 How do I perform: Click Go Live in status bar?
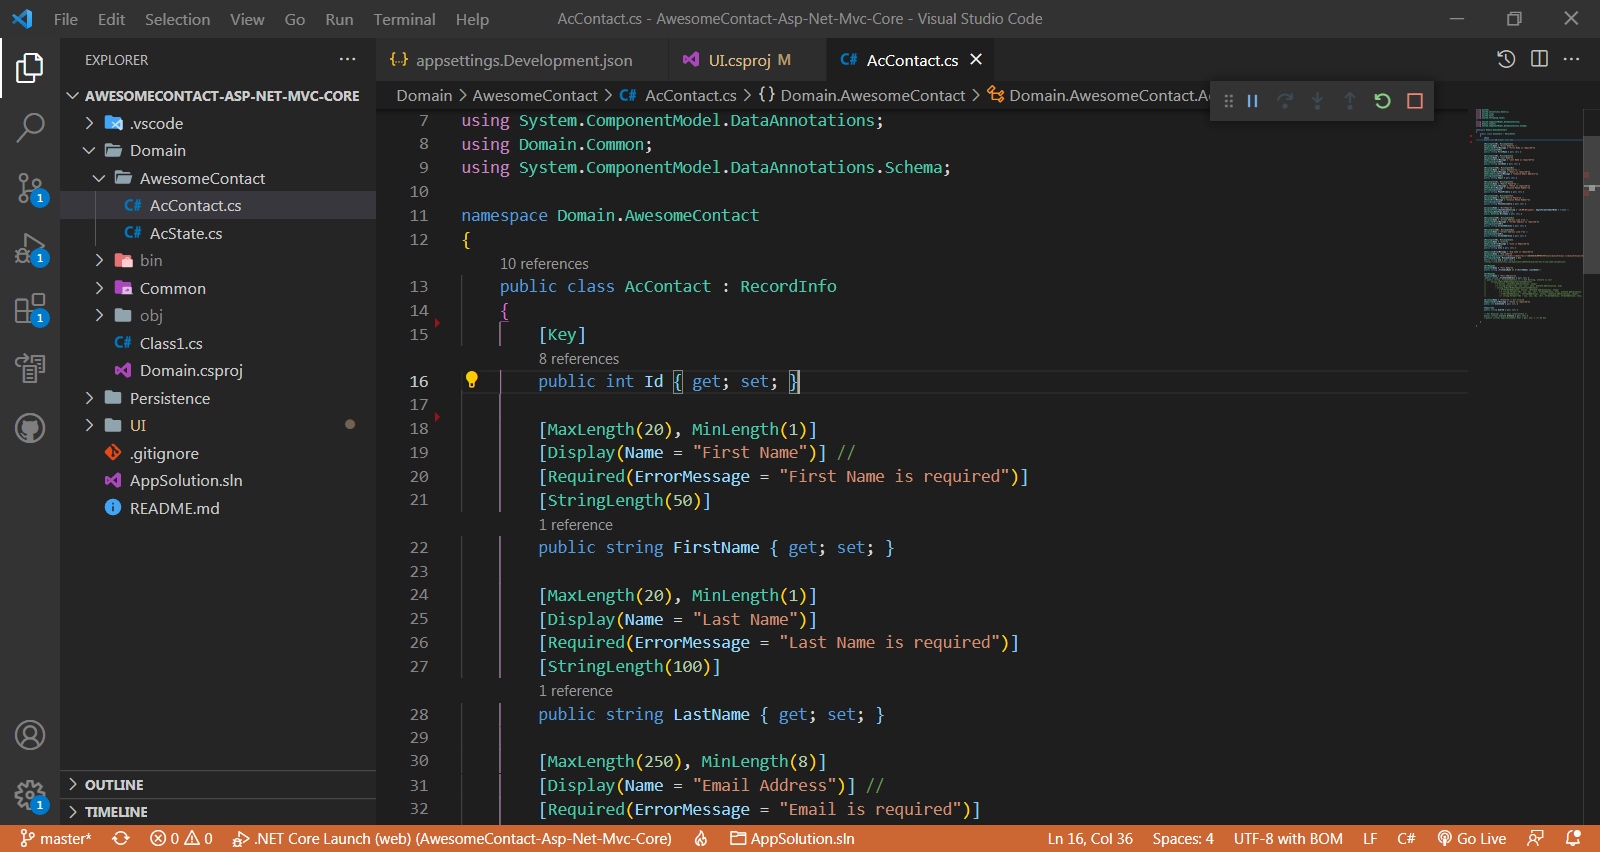(x=1471, y=838)
